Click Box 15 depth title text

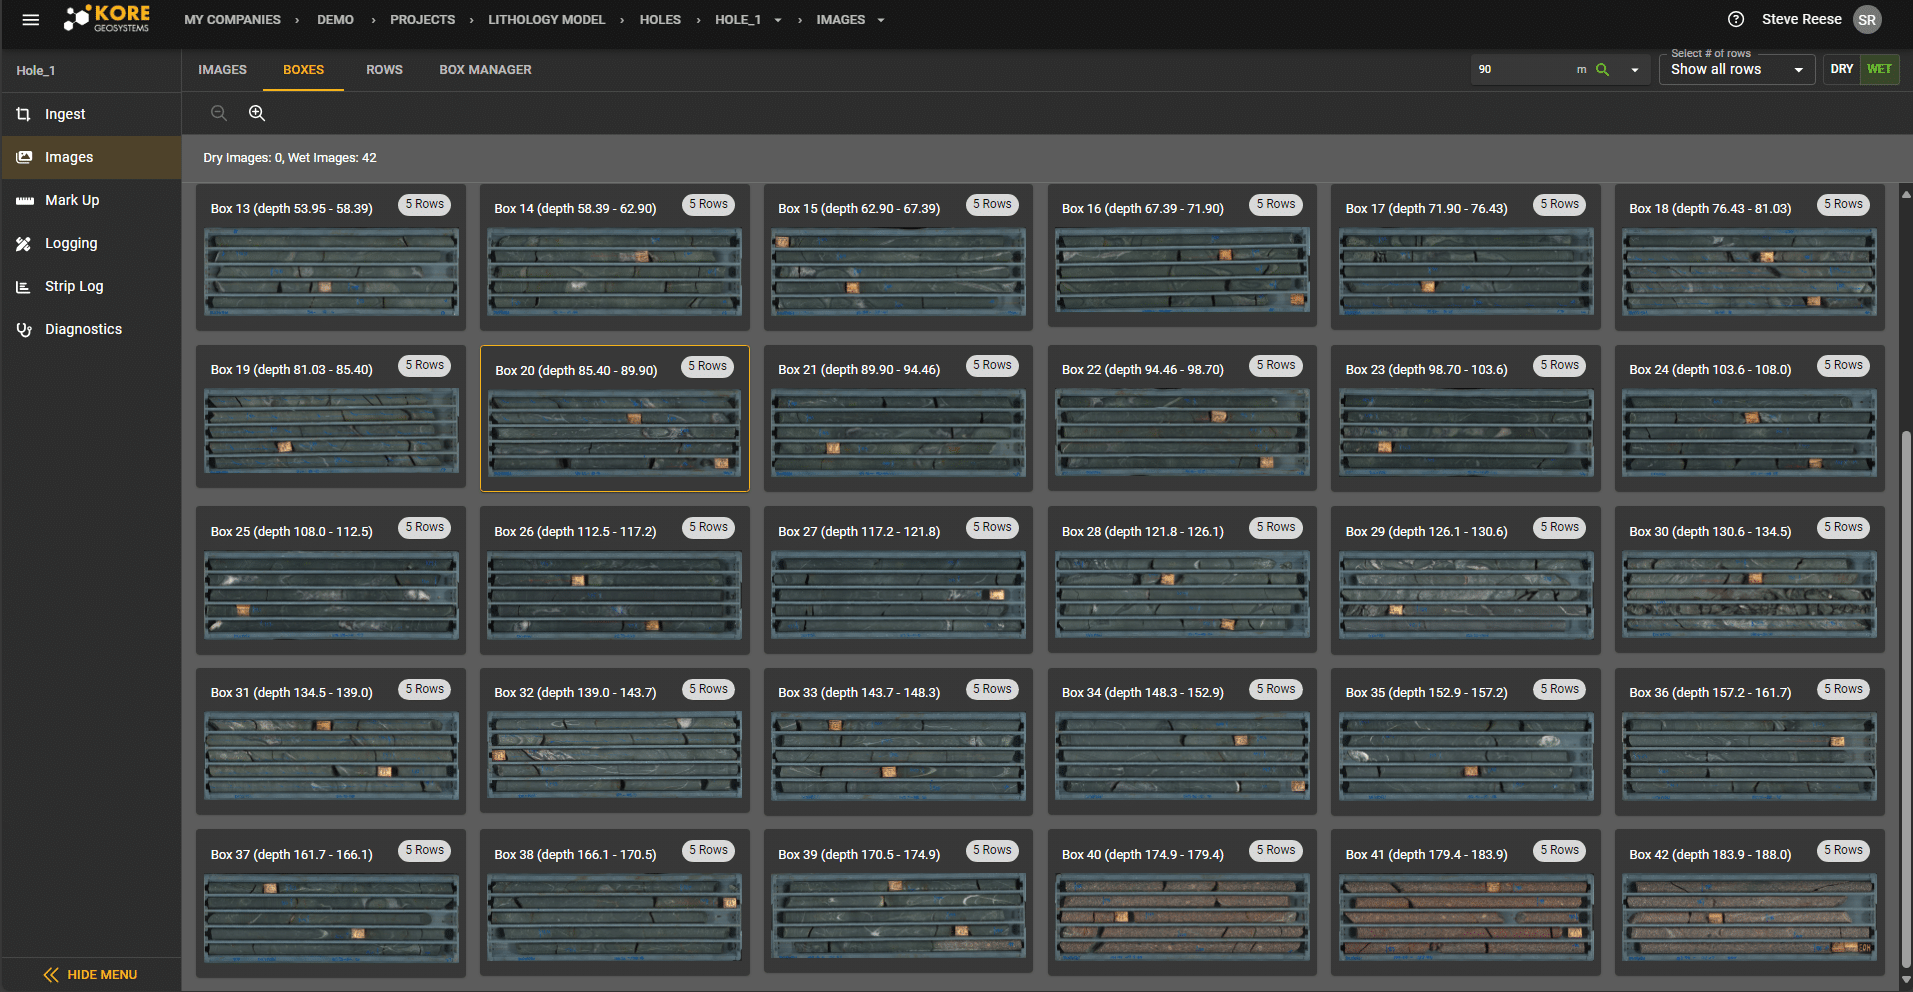coord(859,209)
